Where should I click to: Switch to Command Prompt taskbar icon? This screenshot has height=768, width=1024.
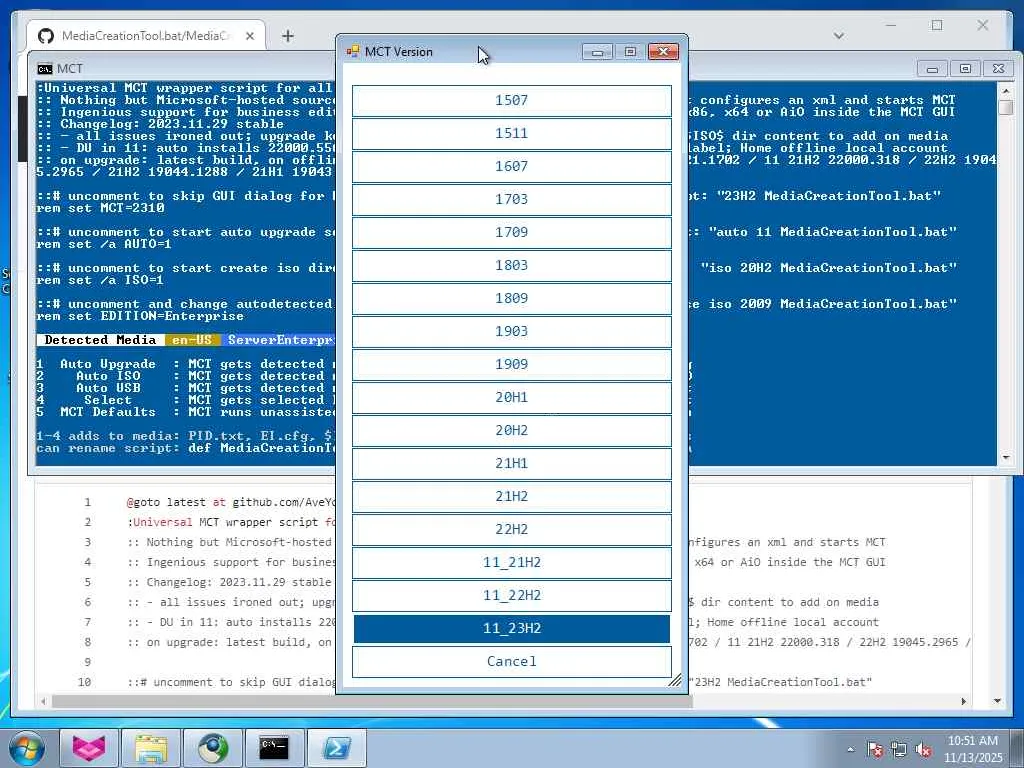pos(274,748)
